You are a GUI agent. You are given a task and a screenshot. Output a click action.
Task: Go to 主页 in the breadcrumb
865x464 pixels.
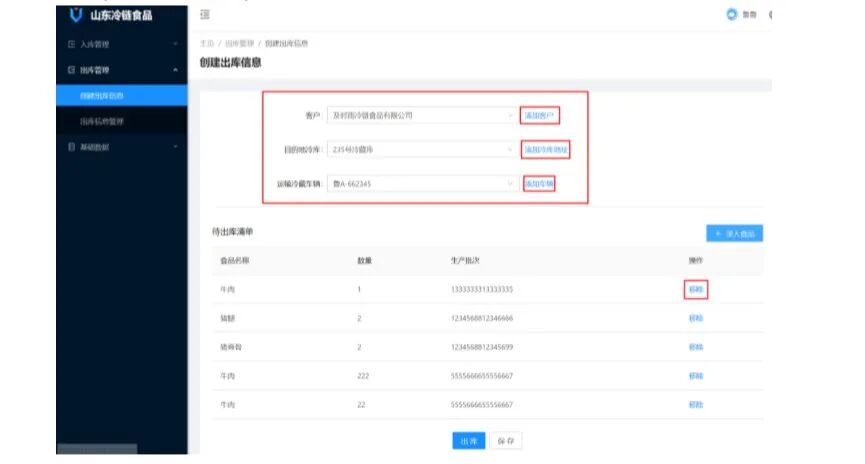(206, 44)
